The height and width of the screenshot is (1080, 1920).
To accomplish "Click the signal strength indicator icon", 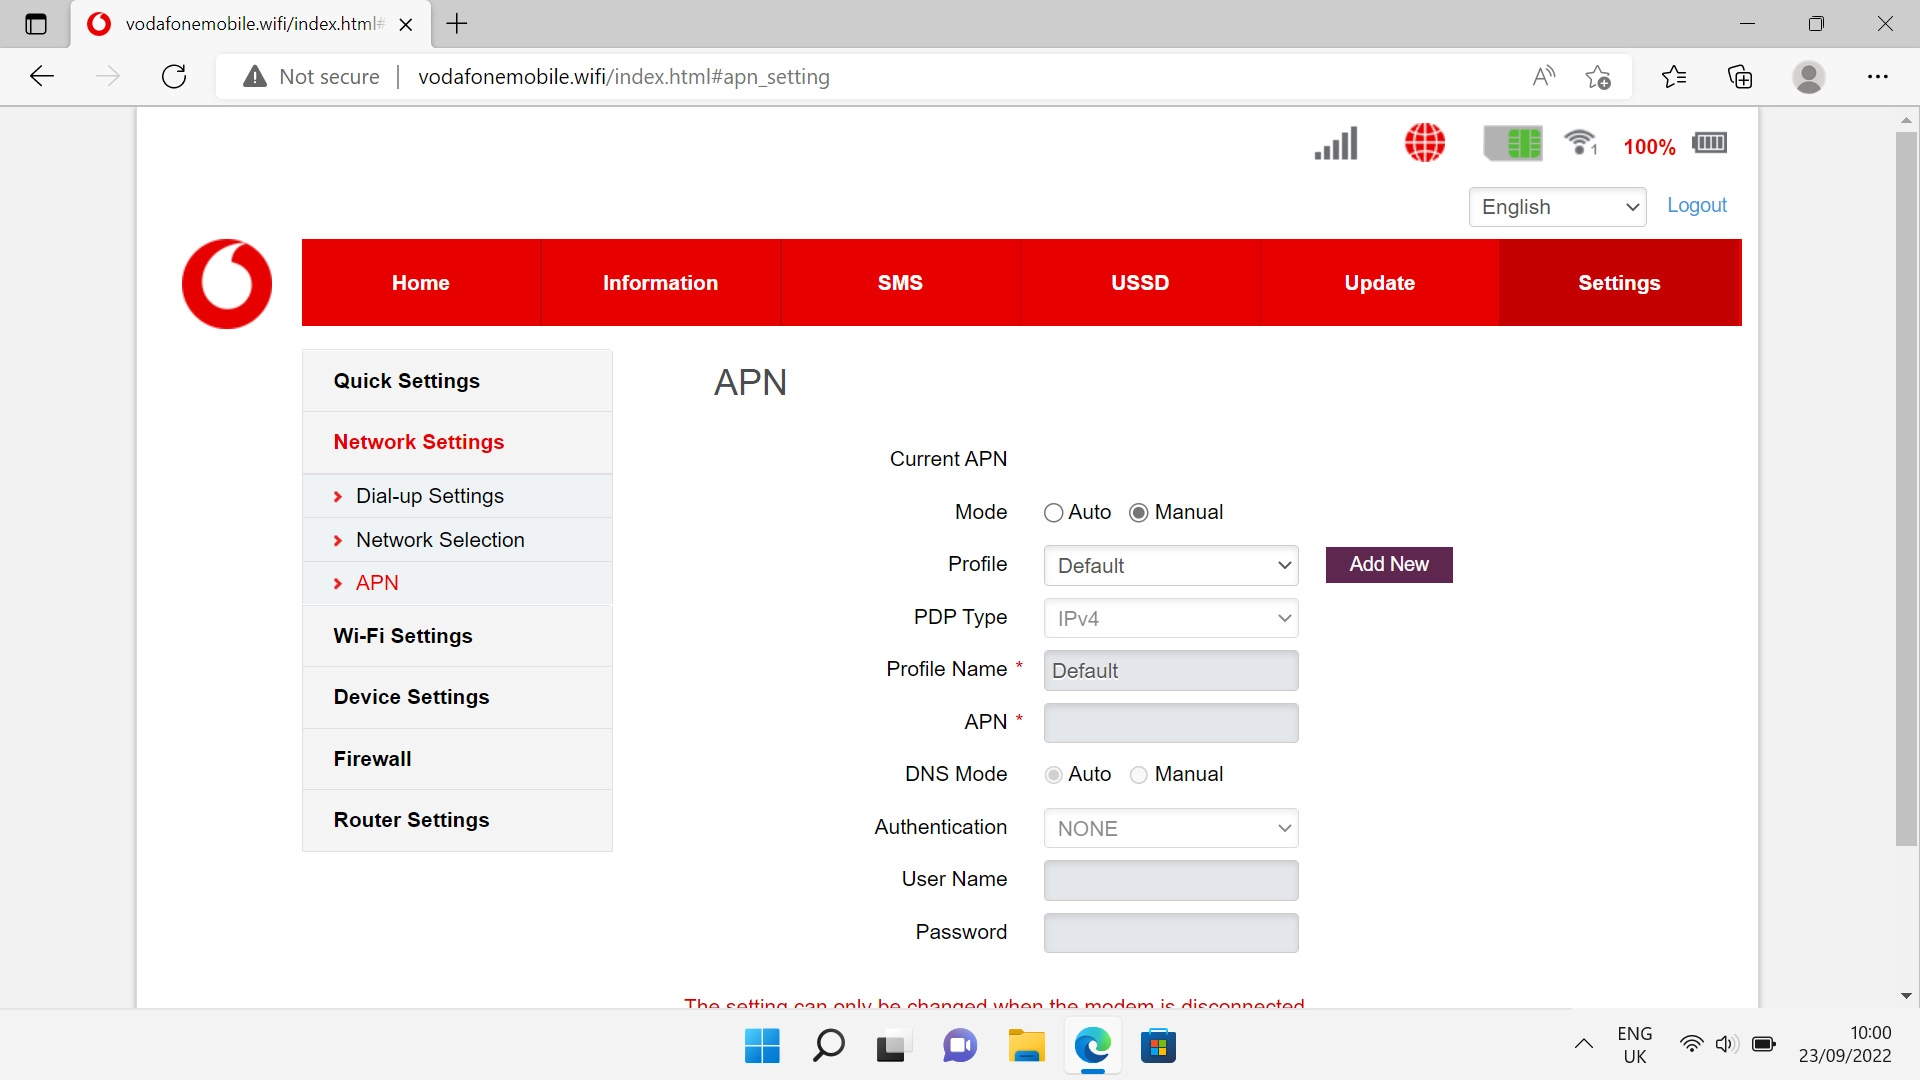I will 1335,143.
